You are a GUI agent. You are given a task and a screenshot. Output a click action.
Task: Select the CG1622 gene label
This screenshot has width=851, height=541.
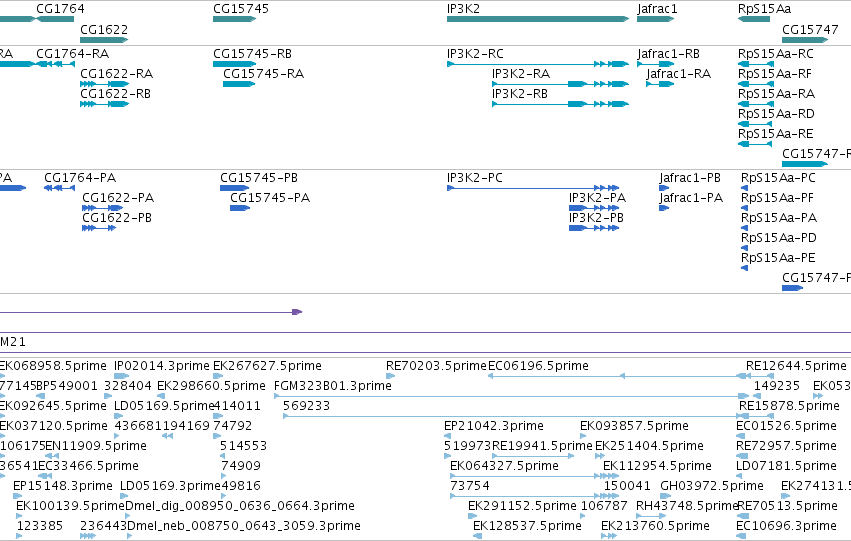(x=104, y=29)
